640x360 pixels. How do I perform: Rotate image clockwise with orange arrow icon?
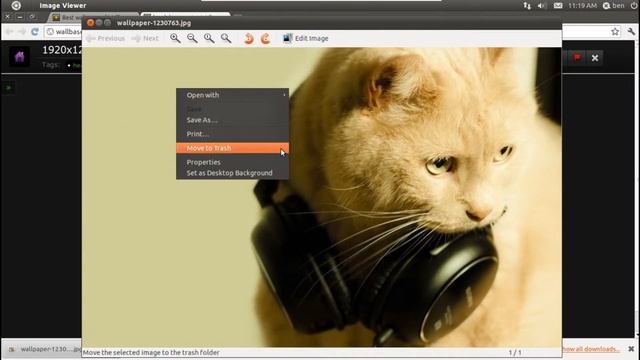[265, 38]
